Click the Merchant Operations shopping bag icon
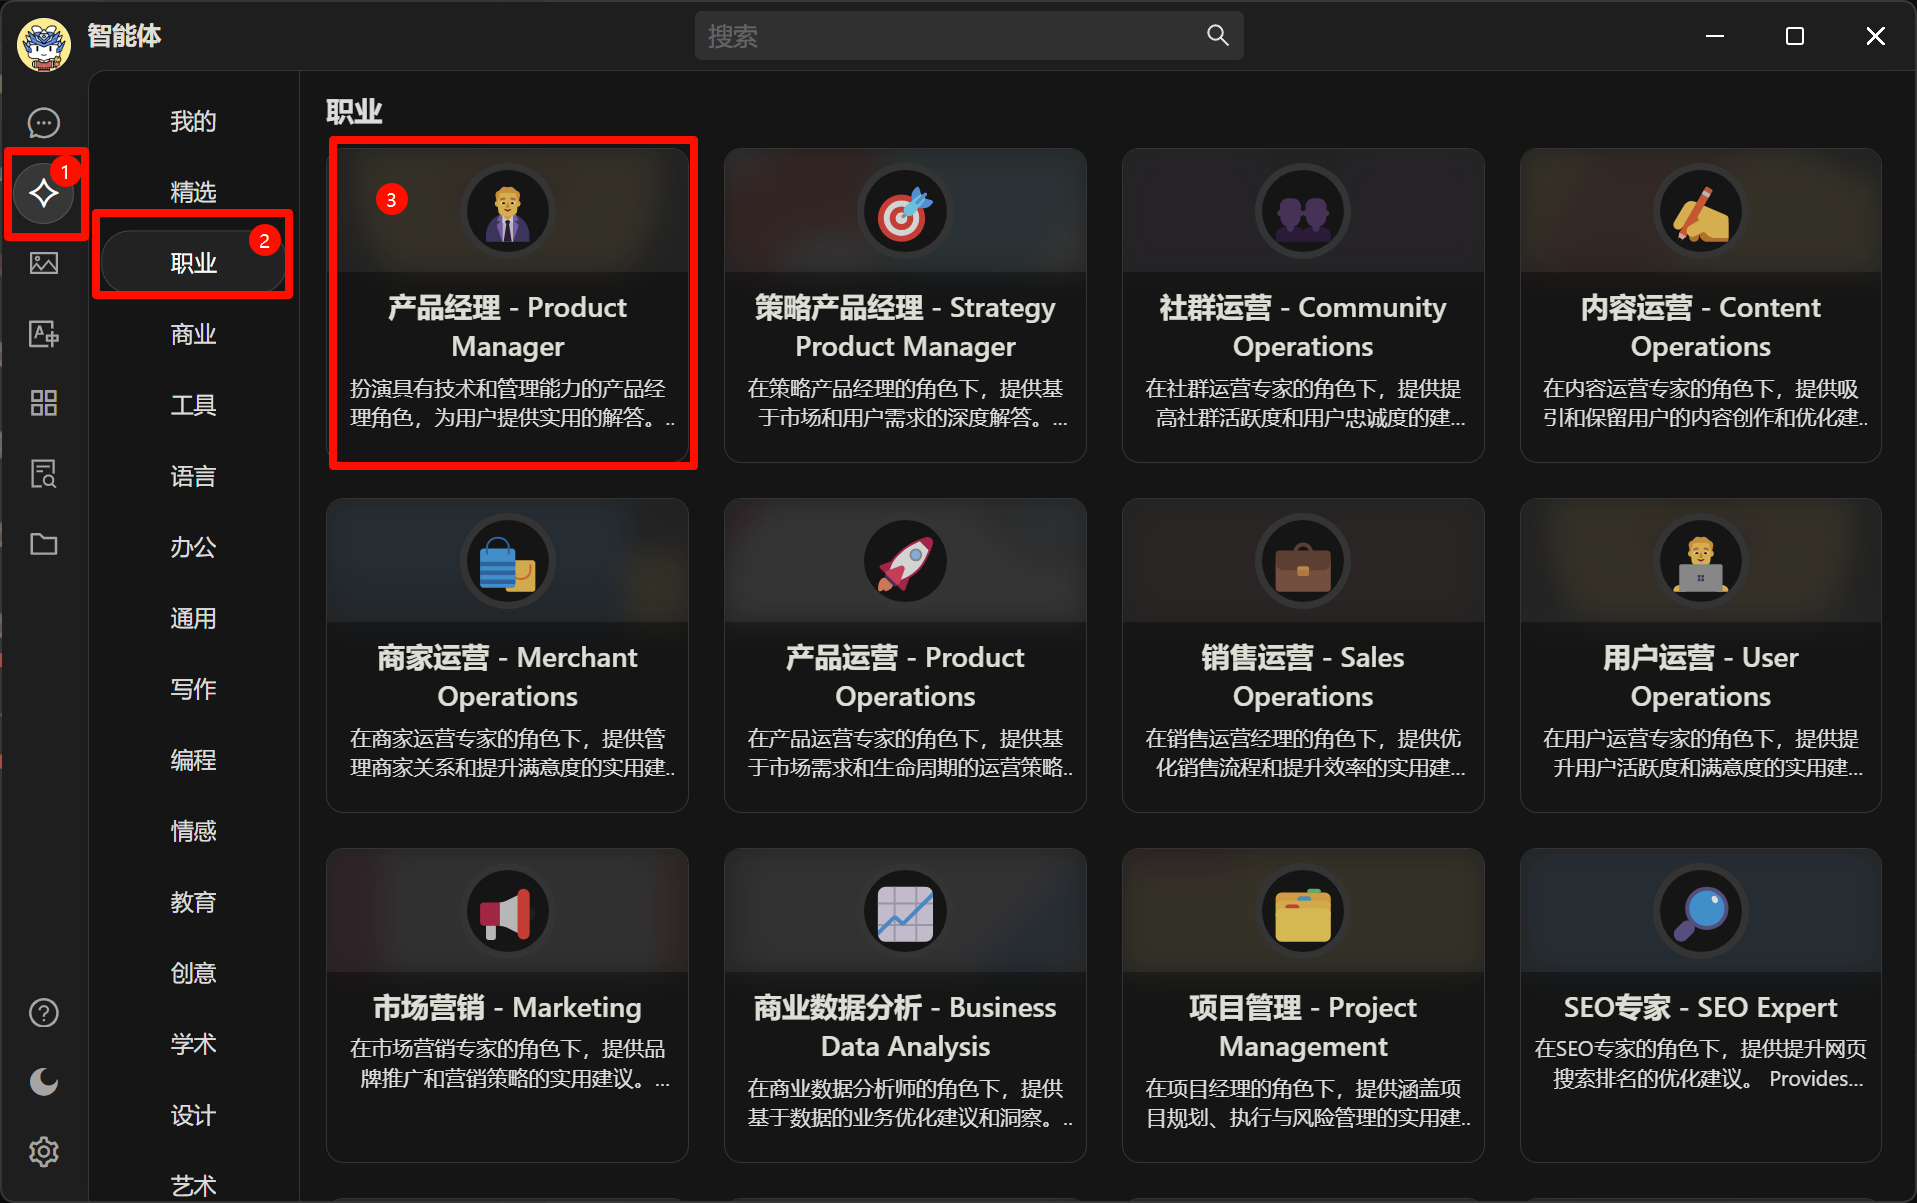1917x1203 pixels. [508, 562]
